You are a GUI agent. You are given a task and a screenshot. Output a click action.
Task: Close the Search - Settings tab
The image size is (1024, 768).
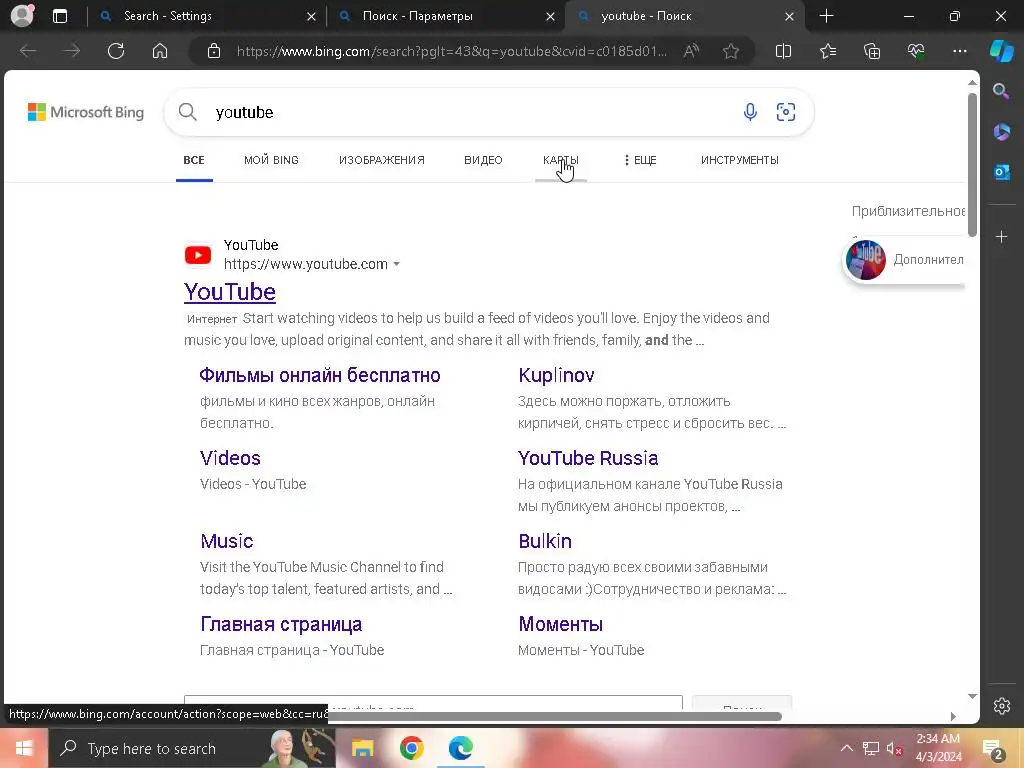pos(312,16)
